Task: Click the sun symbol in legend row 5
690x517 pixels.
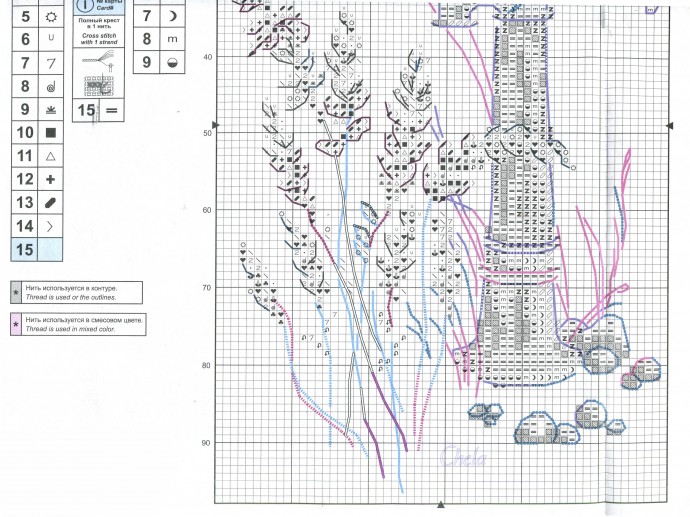Action: point(50,16)
